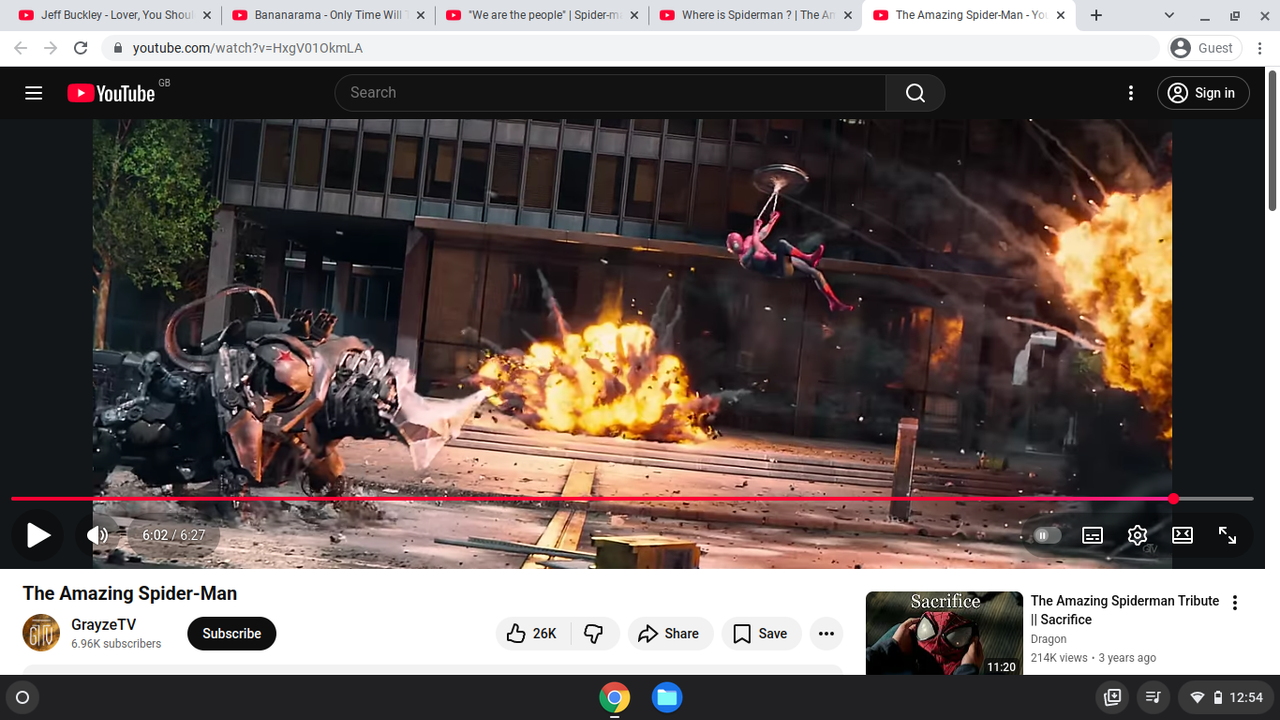Image resolution: width=1280 pixels, height=720 pixels.
Task: Open the Chrome three-dot menu
Action: click(x=1259, y=48)
